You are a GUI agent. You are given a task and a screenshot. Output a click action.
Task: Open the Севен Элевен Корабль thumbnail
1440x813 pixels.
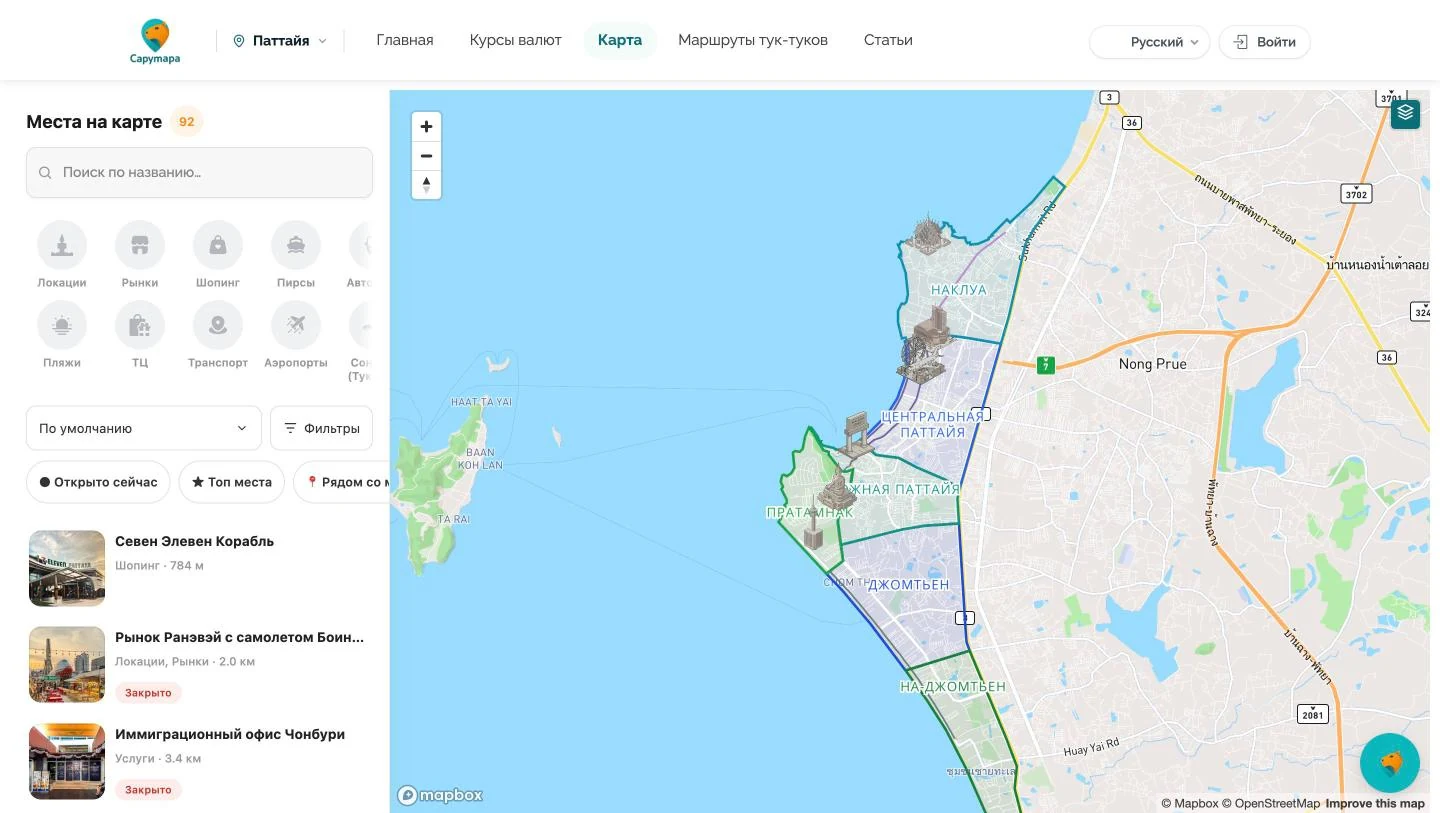coord(67,568)
